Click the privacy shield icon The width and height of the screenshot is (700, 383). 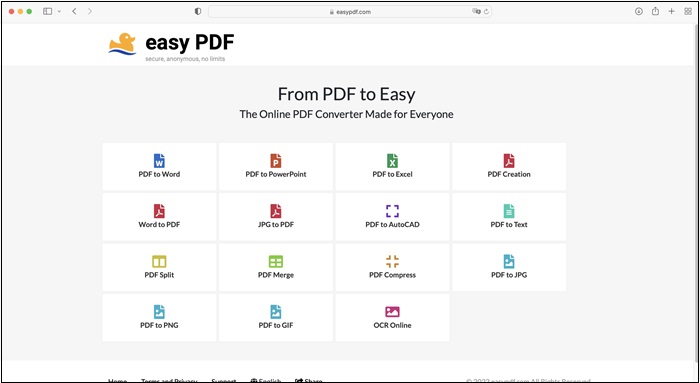click(198, 12)
